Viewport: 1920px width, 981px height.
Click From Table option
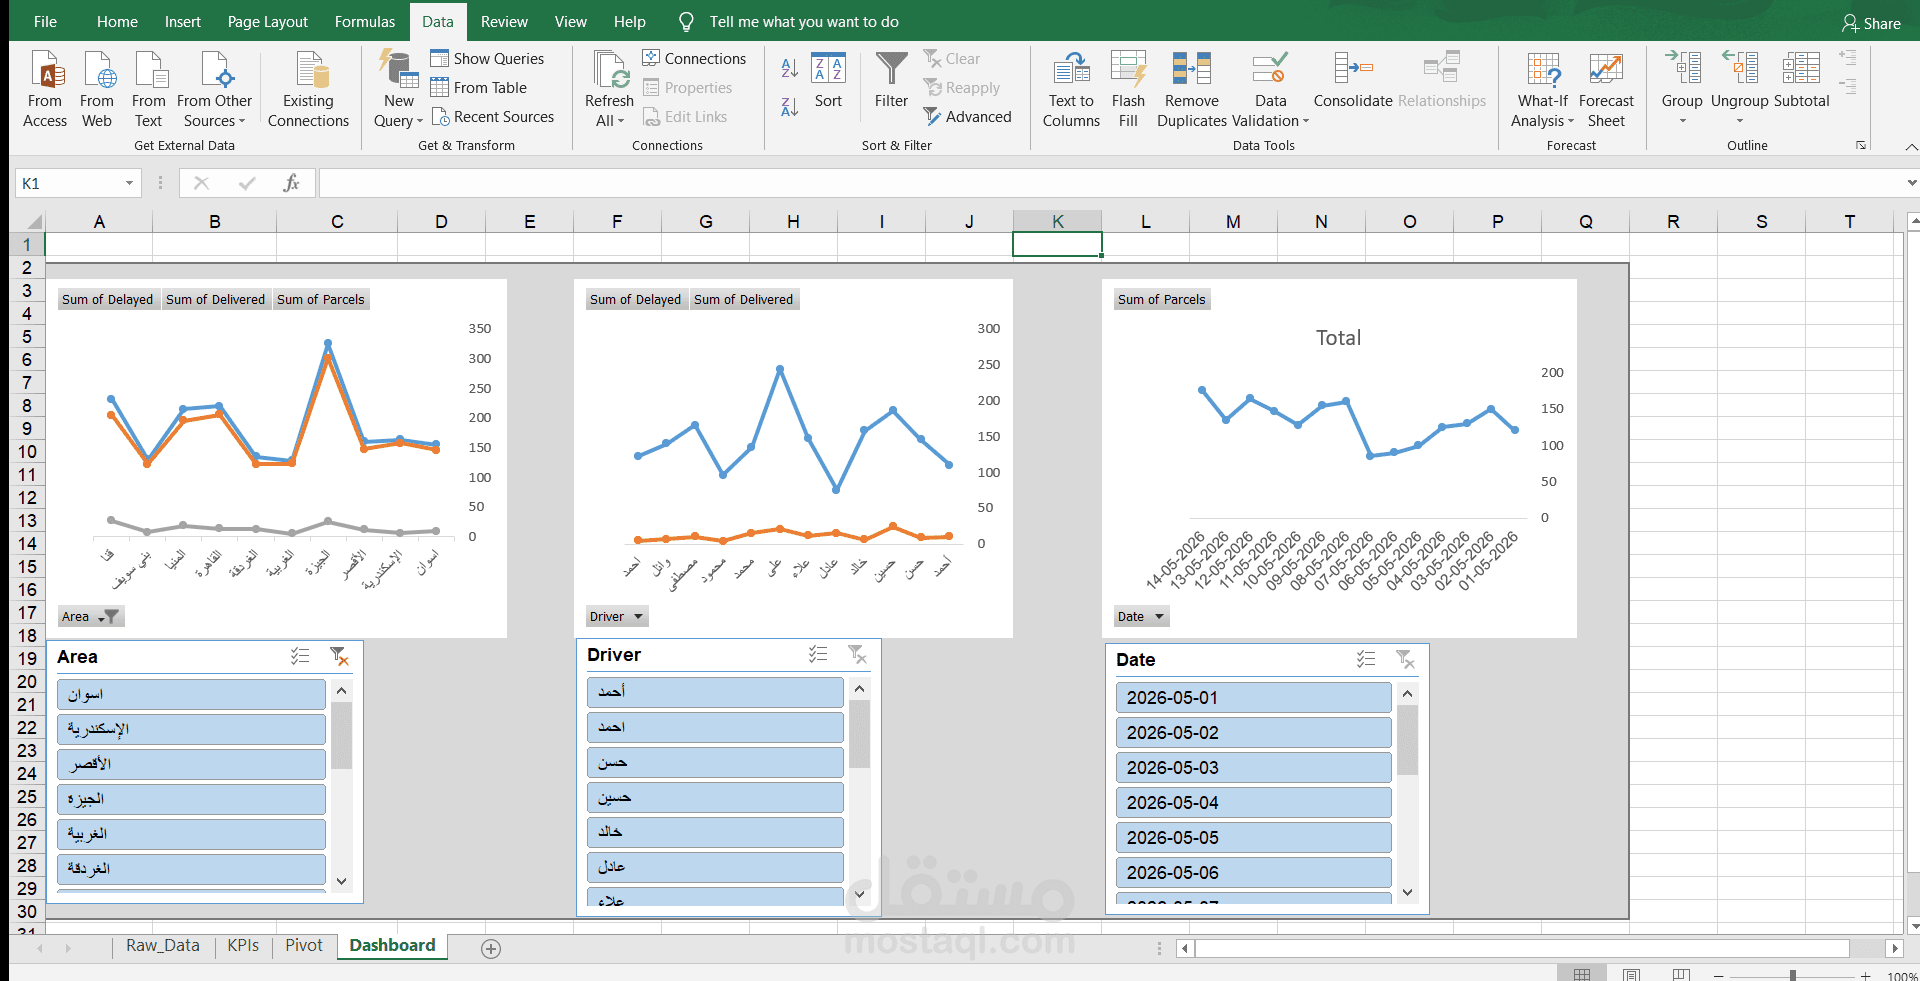click(478, 88)
